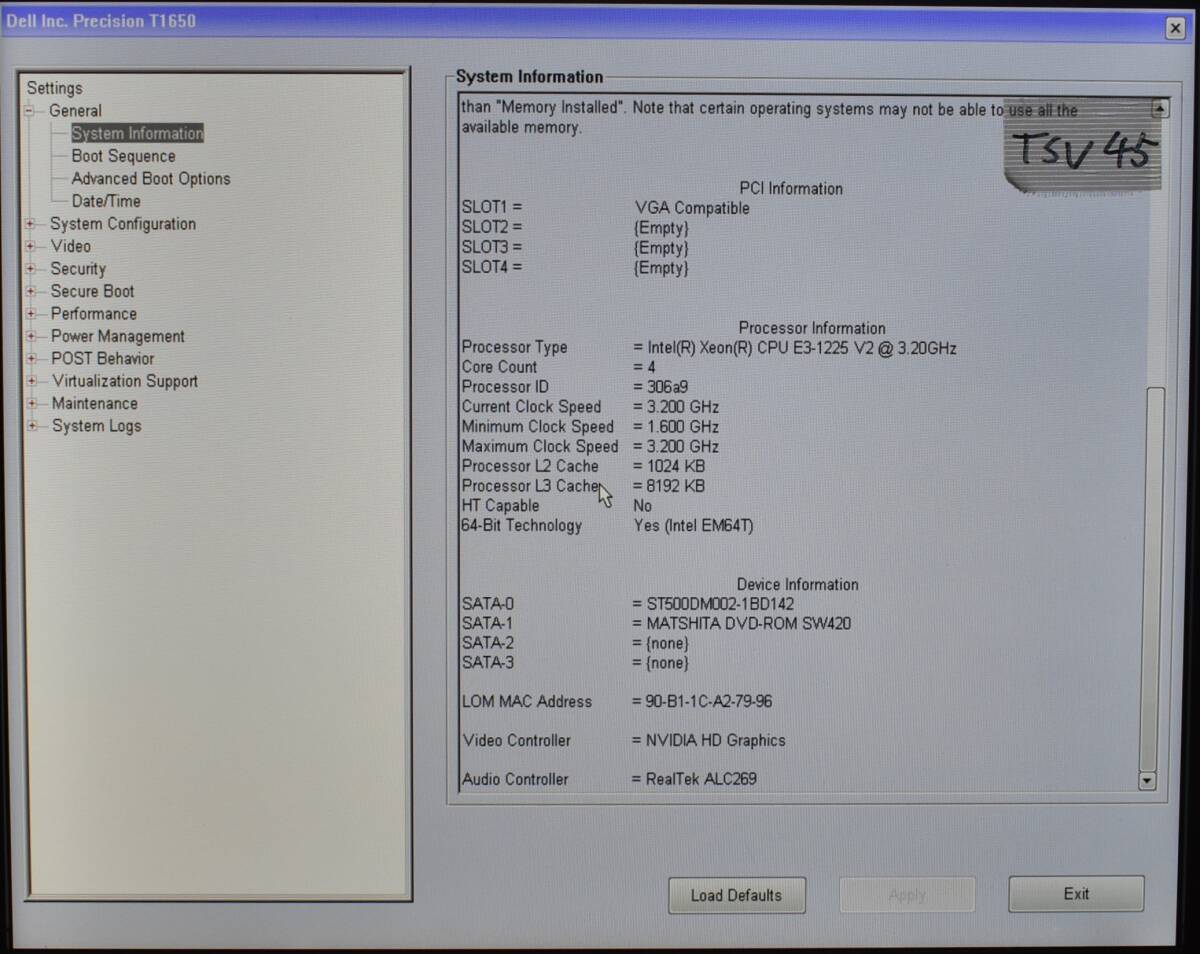
Task: Select the Virtualization Support label
Action: tap(125, 381)
